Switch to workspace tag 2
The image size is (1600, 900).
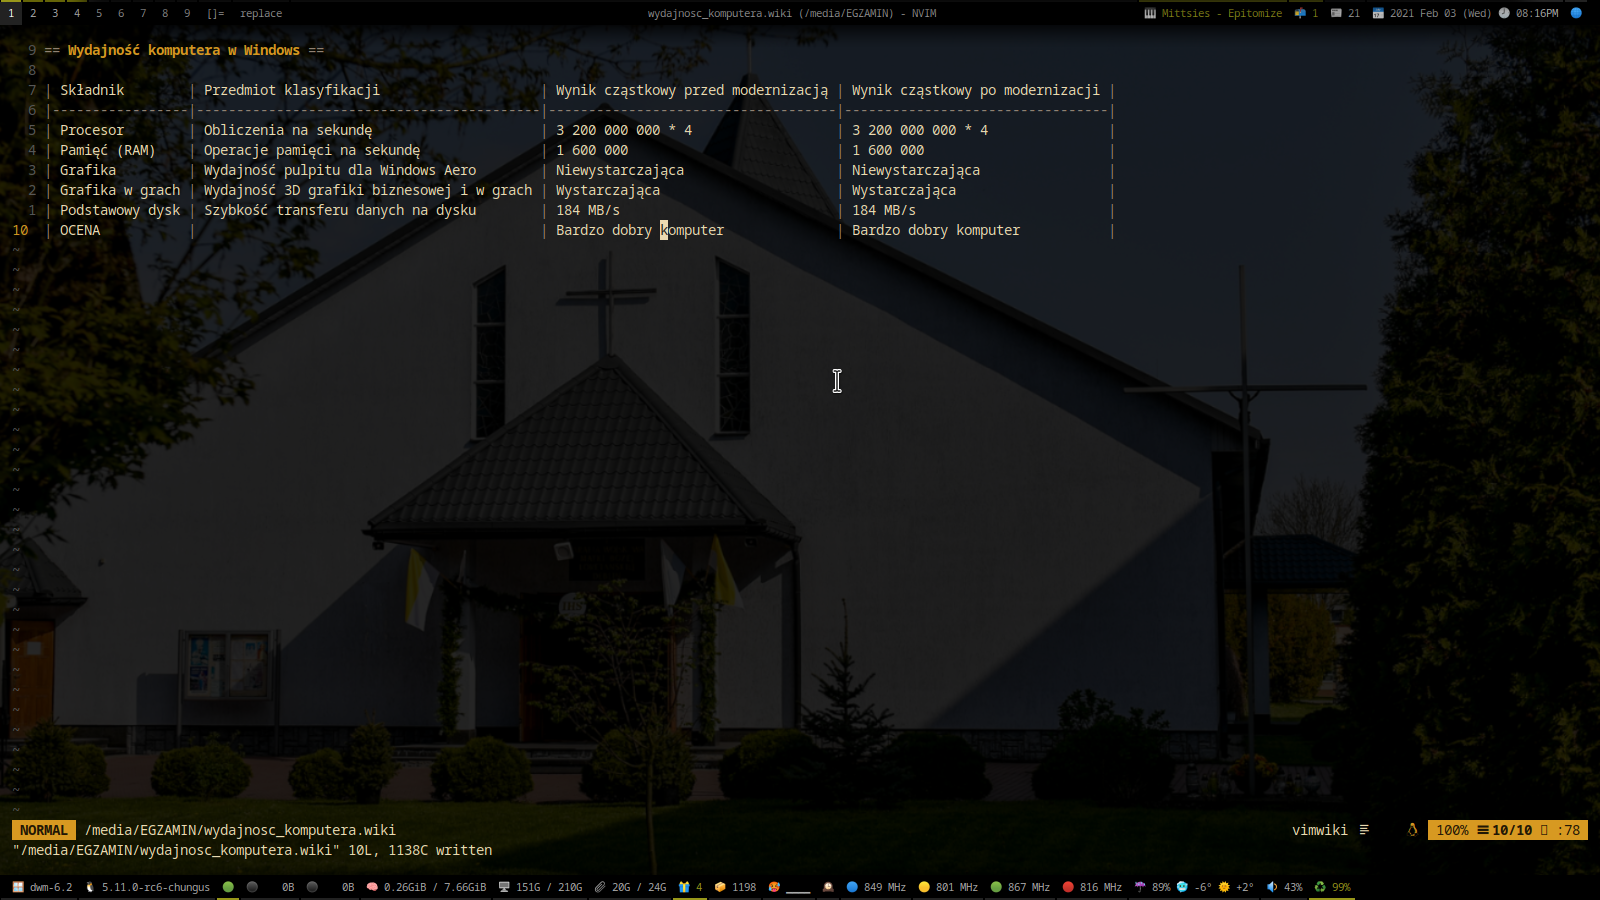point(33,13)
